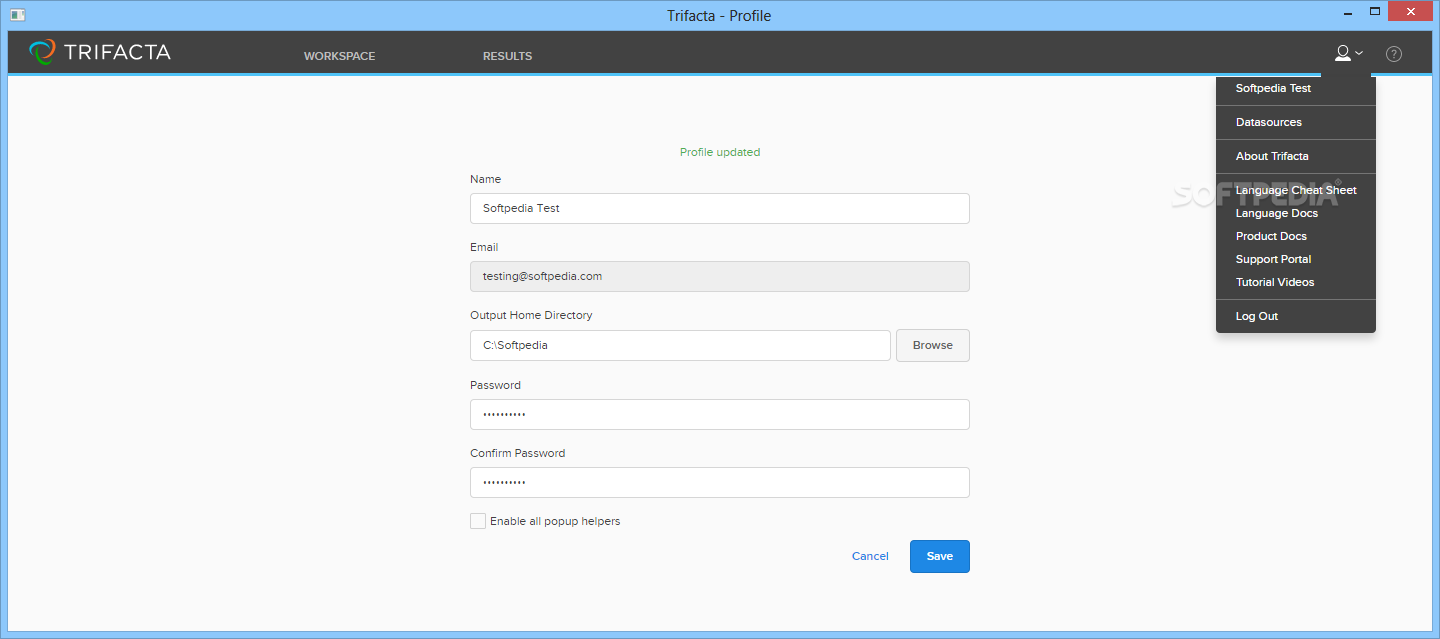This screenshot has width=1440, height=639.
Task: Cancel profile editing
Action: tap(870, 556)
